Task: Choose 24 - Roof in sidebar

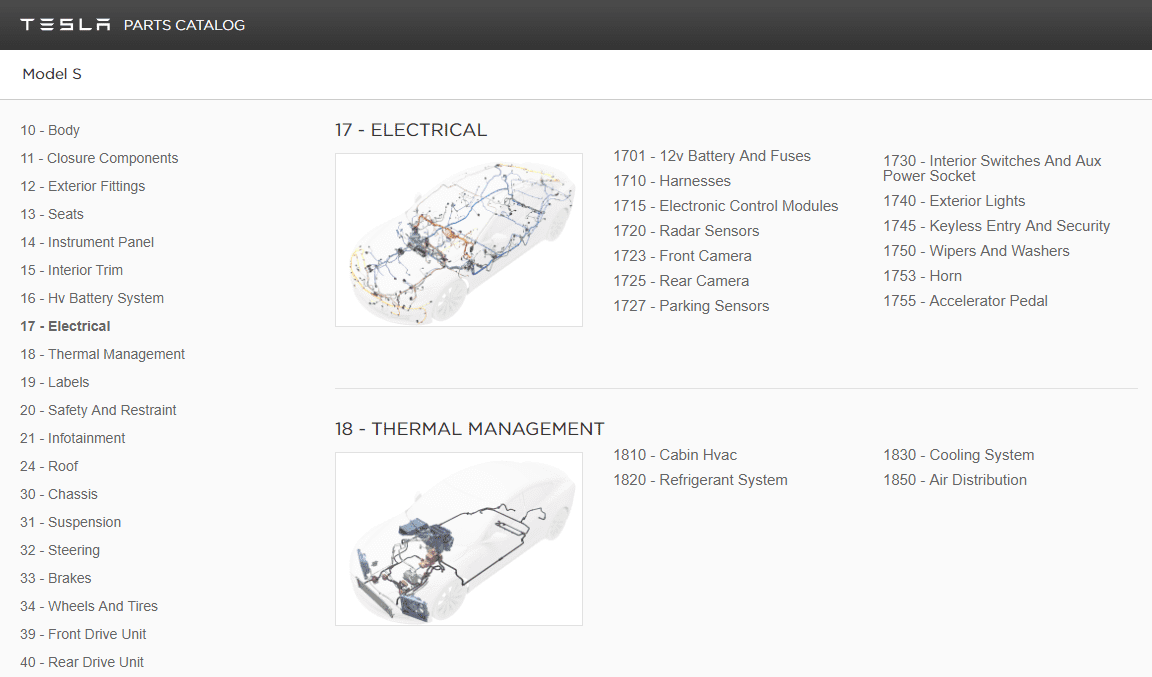Action: [49, 465]
